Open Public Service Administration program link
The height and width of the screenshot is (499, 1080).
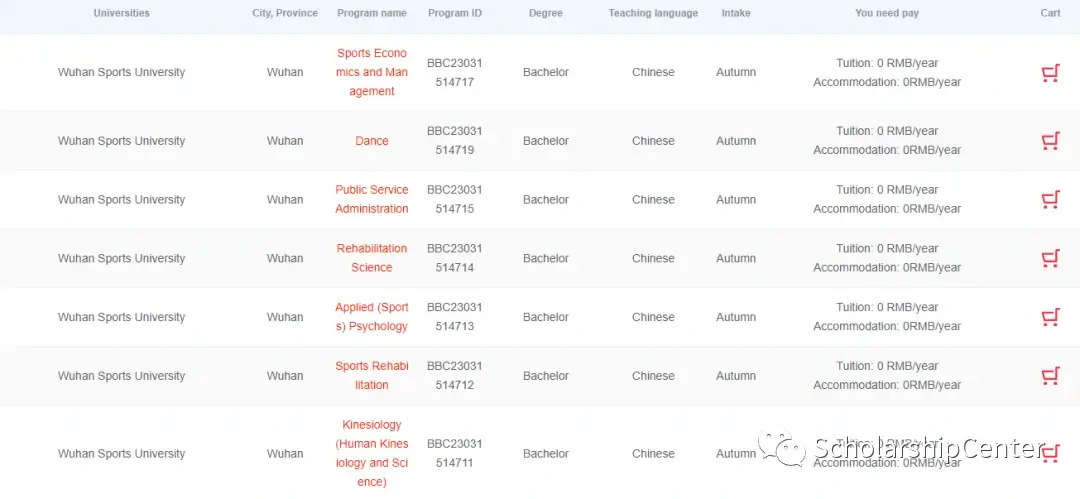click(x=372, y=199)
